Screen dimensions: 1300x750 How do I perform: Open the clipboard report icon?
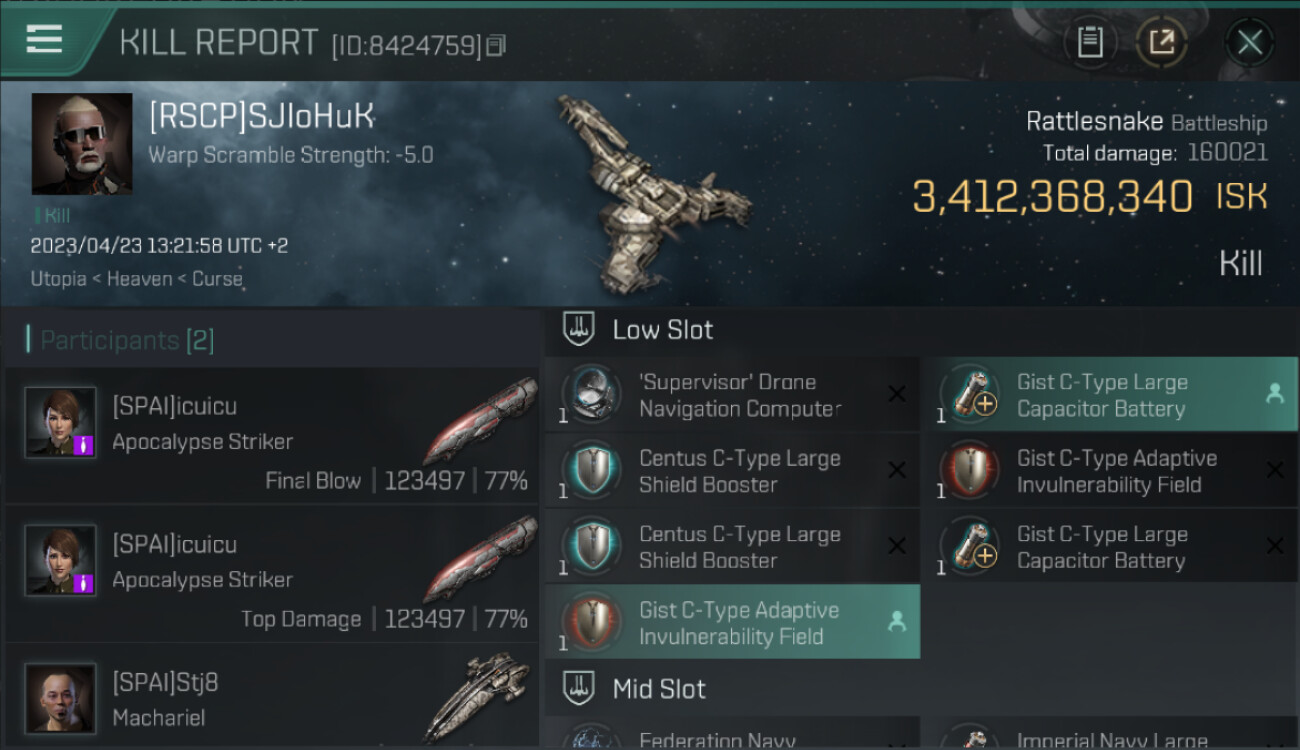(1090, 42)
